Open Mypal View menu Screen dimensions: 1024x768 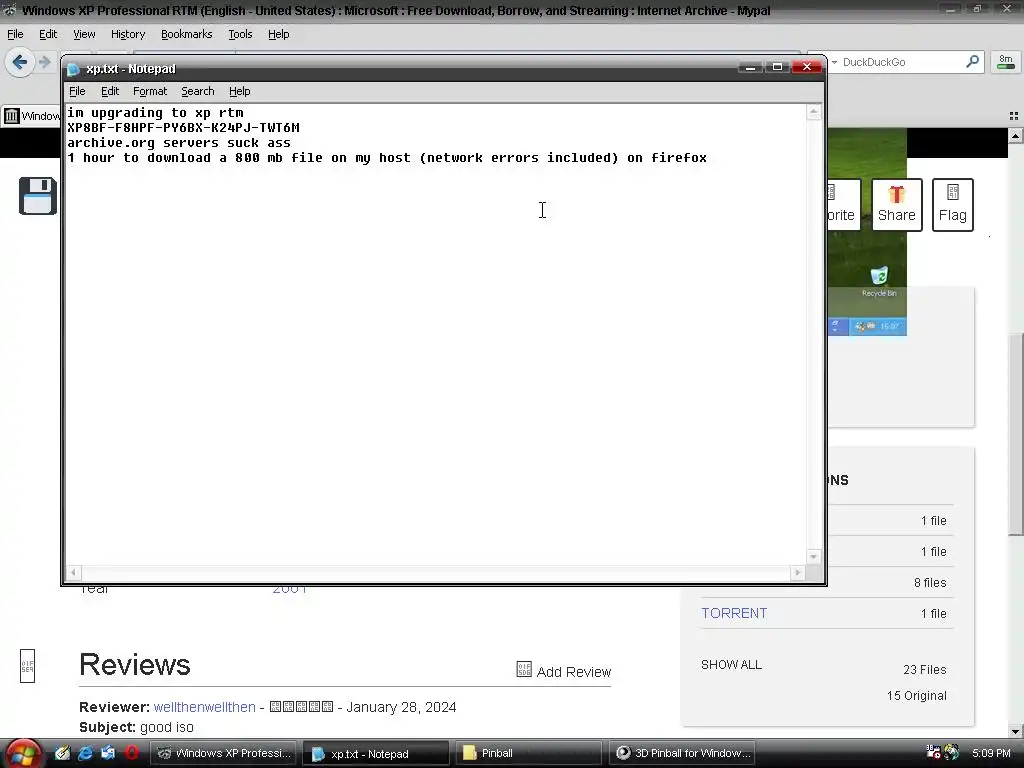[x=84, y=34]
